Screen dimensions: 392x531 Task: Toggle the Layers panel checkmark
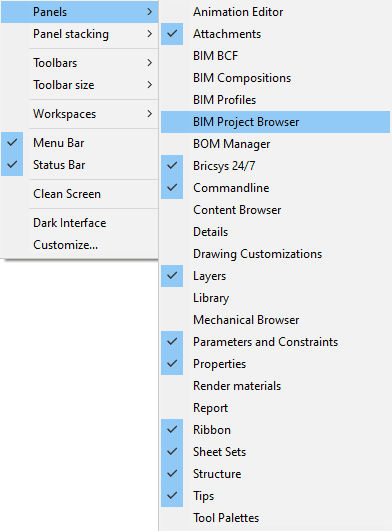(x=172, y=276)
